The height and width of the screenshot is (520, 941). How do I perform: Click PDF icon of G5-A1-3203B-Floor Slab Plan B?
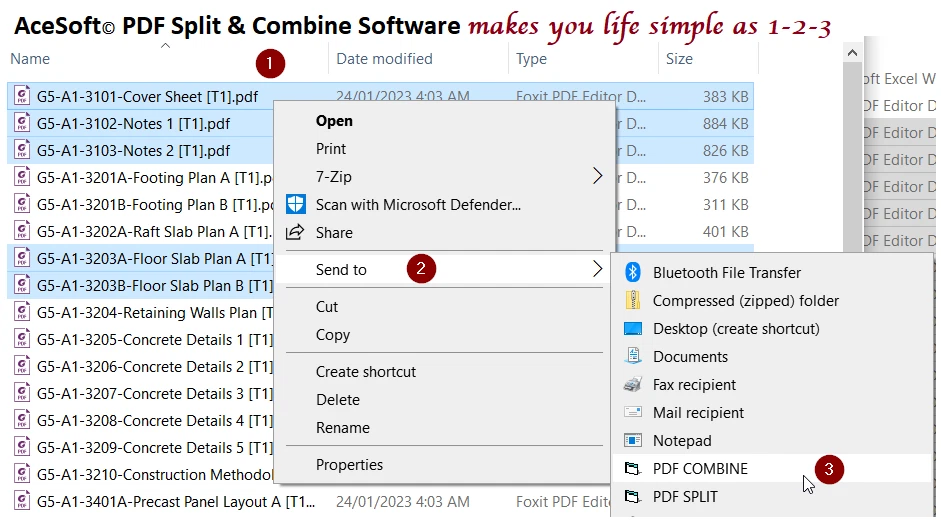(x=22, y=285)
